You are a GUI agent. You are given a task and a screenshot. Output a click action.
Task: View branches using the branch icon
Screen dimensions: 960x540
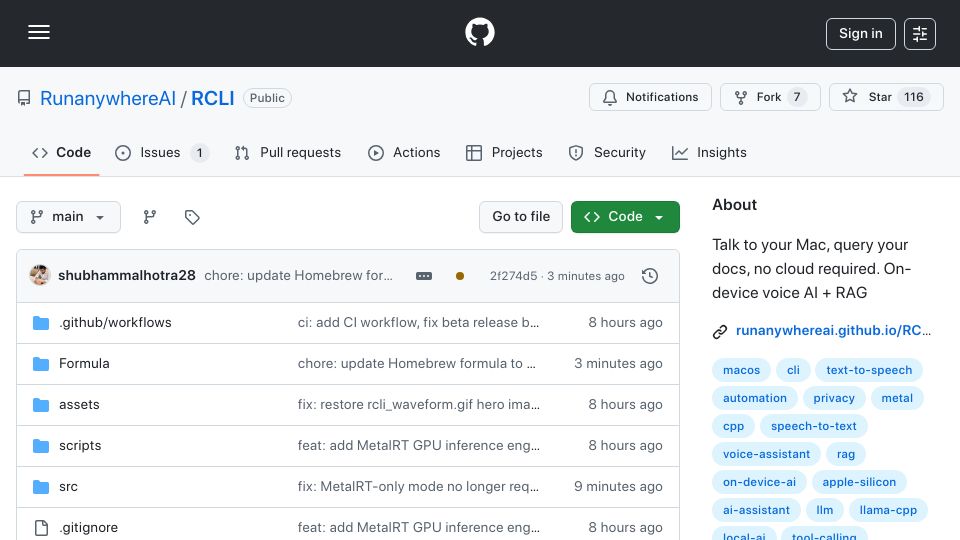(149, 217)
